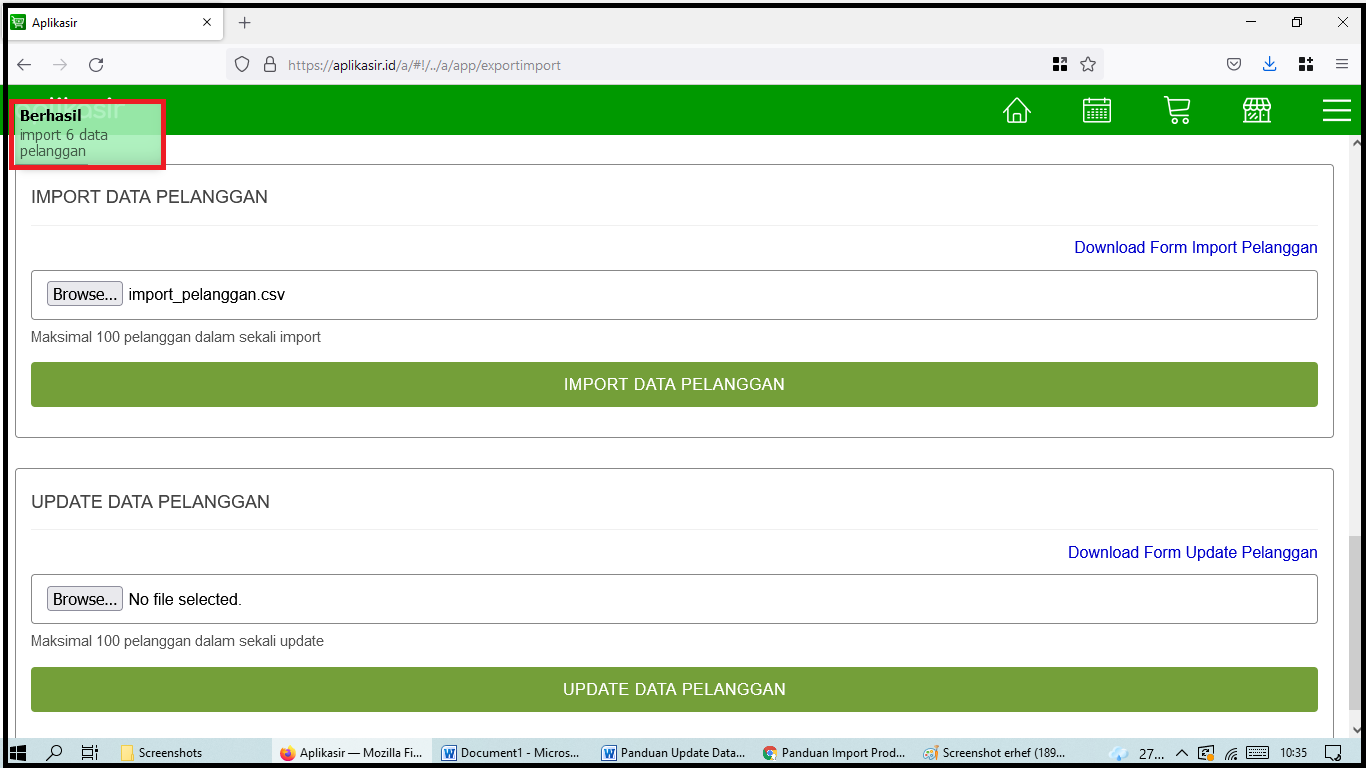Click the shopping cart icon
This screenshot has height=768, width=1366.
point(1177,110)
